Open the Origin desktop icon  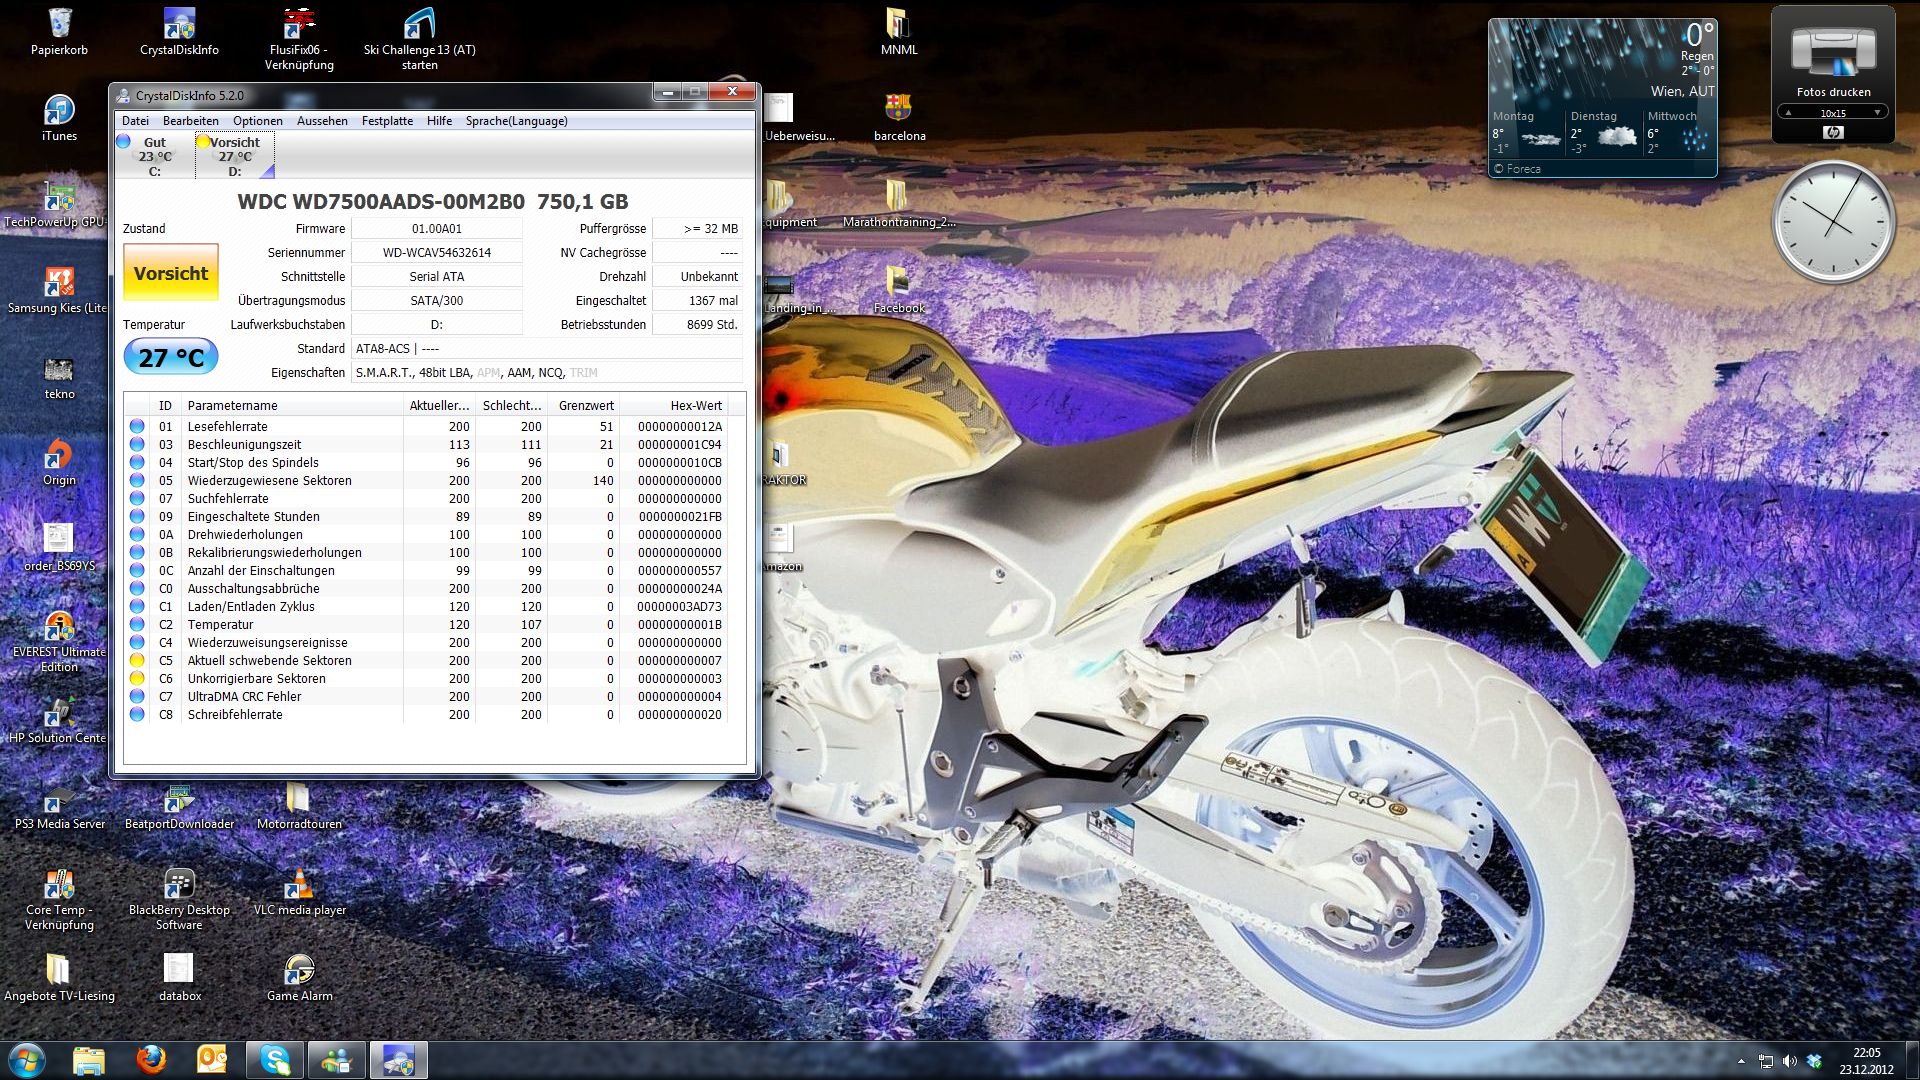[59, 456]
